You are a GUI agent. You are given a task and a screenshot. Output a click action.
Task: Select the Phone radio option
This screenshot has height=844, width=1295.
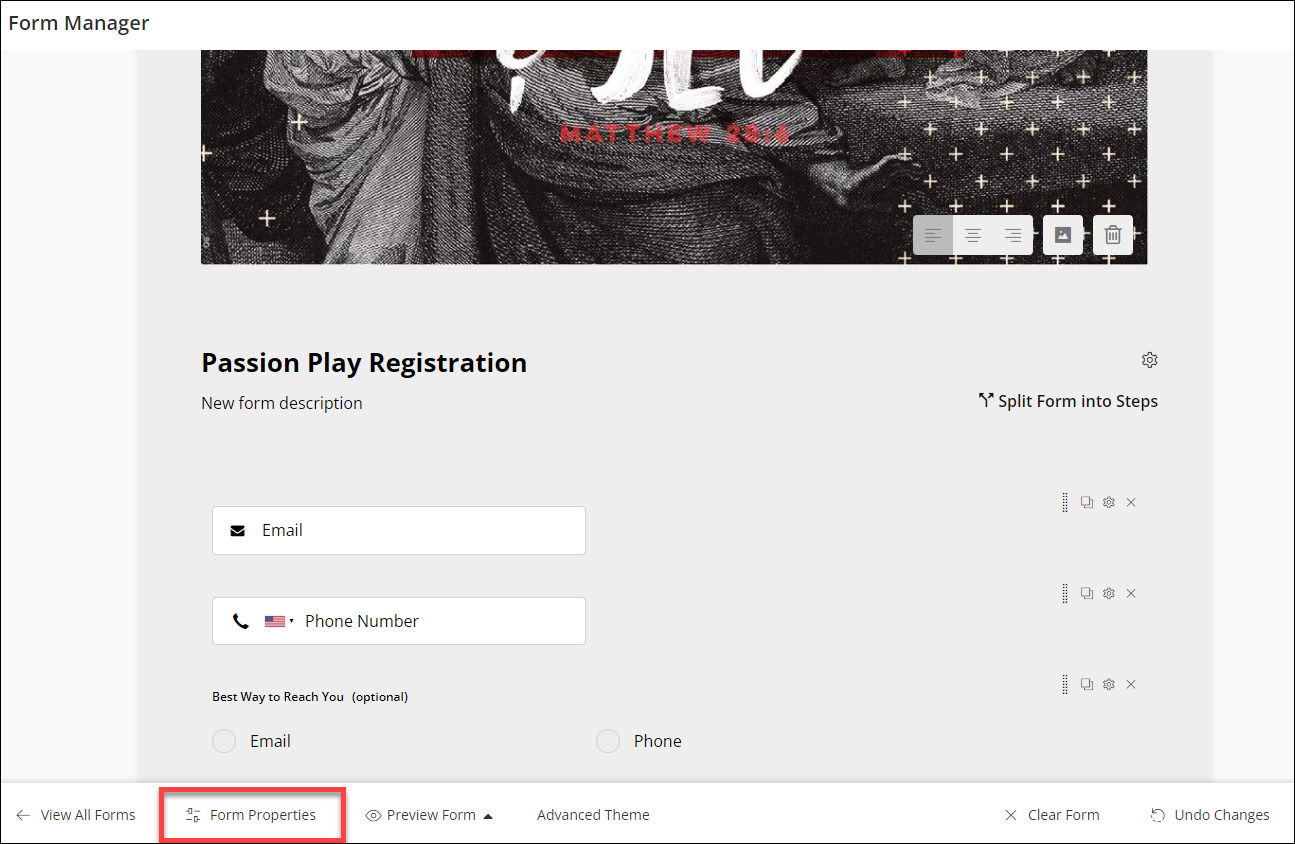coord(608,741)
